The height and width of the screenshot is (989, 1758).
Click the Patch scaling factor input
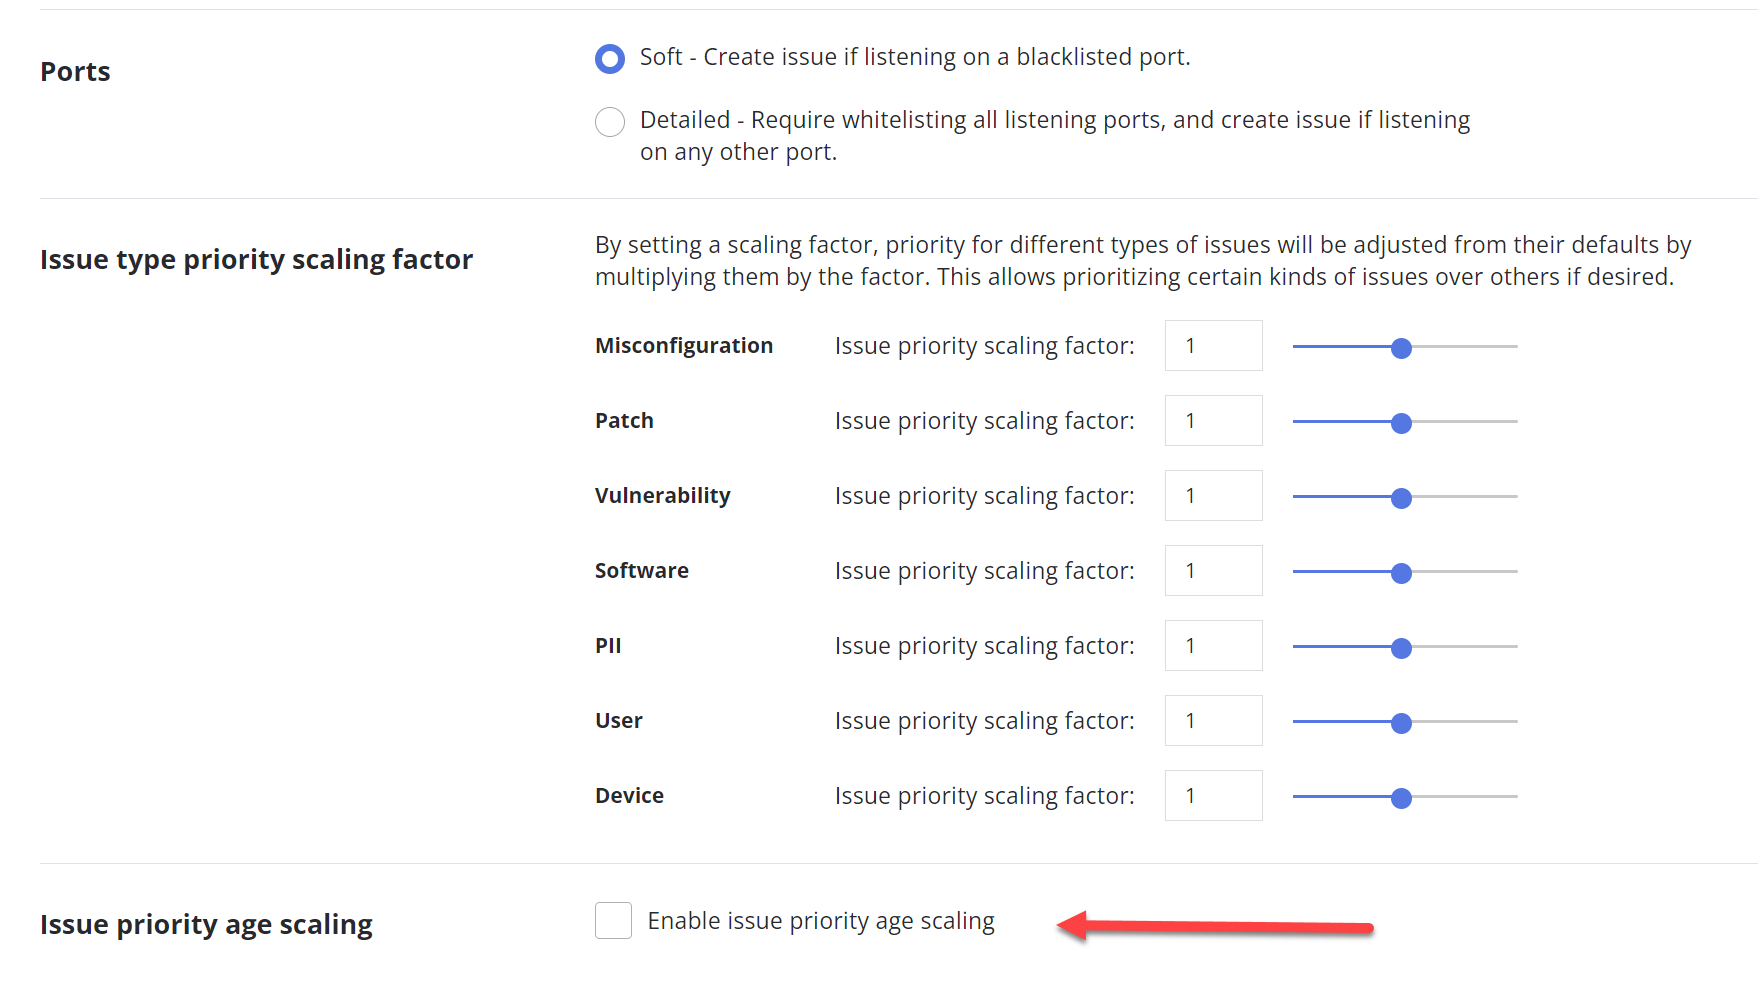point(1213,421)
